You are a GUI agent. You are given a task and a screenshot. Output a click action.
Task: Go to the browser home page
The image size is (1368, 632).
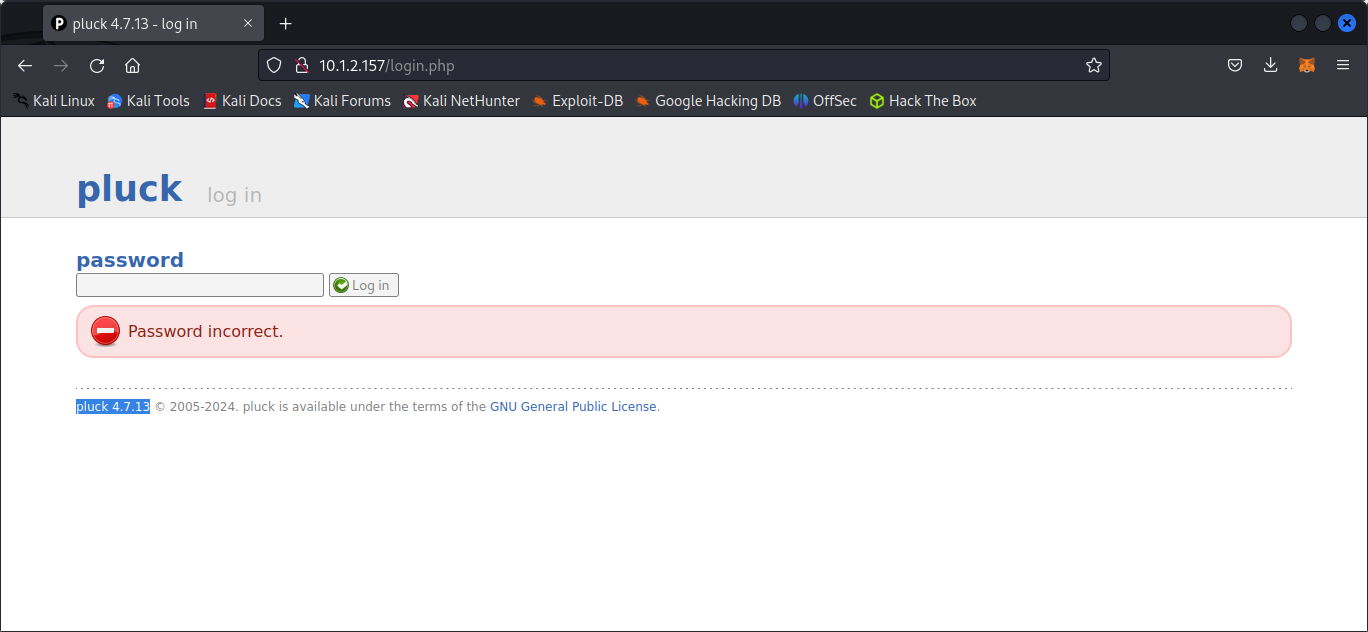[x=132, y=66]
